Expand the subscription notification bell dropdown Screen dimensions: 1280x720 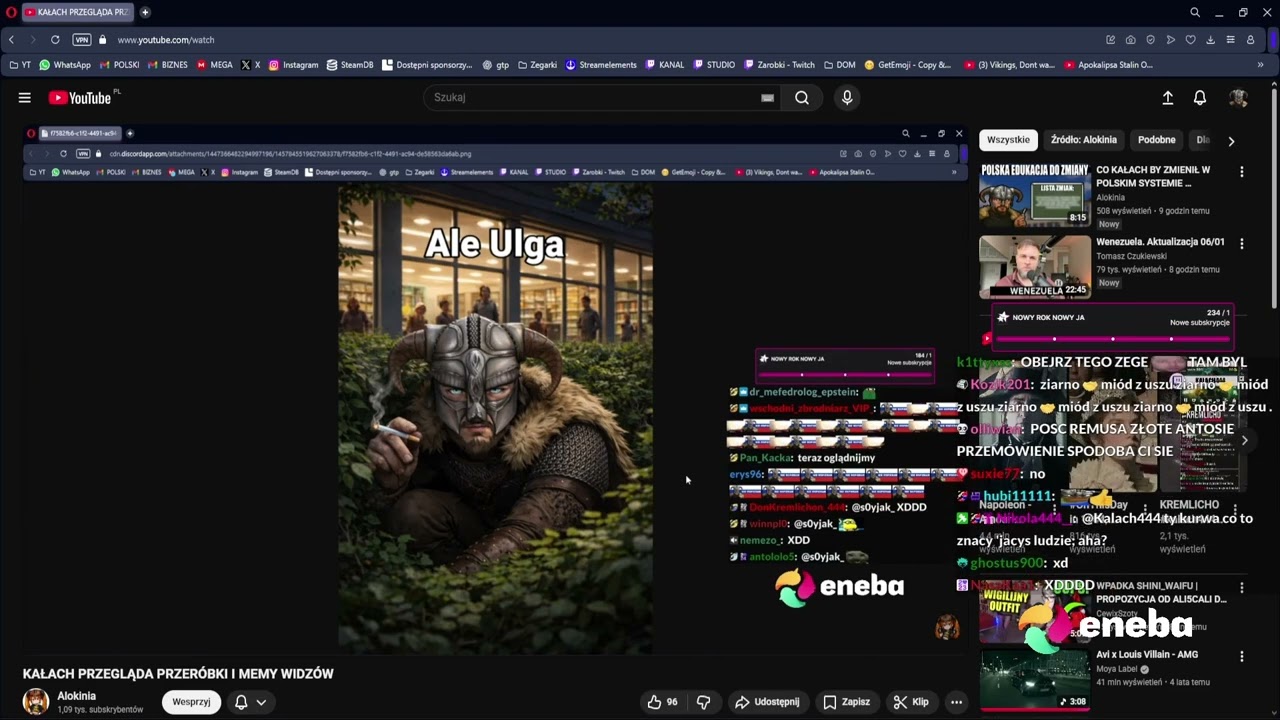tap(250, 702)
